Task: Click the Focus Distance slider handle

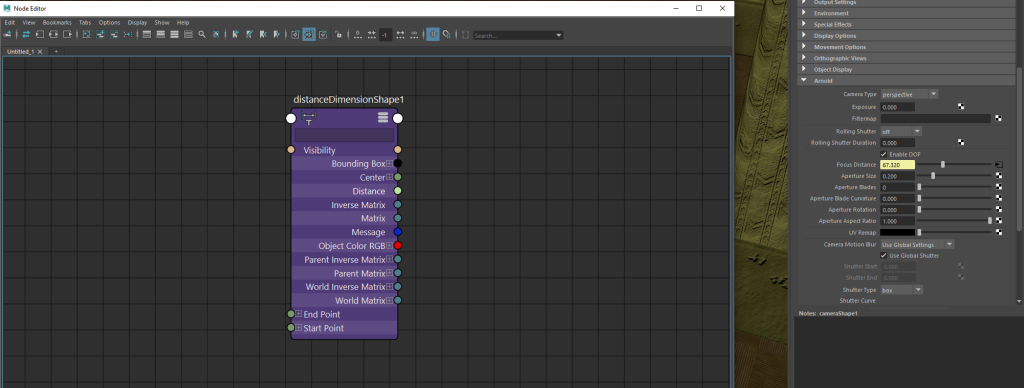Action: pyautogui.click(x=942, y=165)
